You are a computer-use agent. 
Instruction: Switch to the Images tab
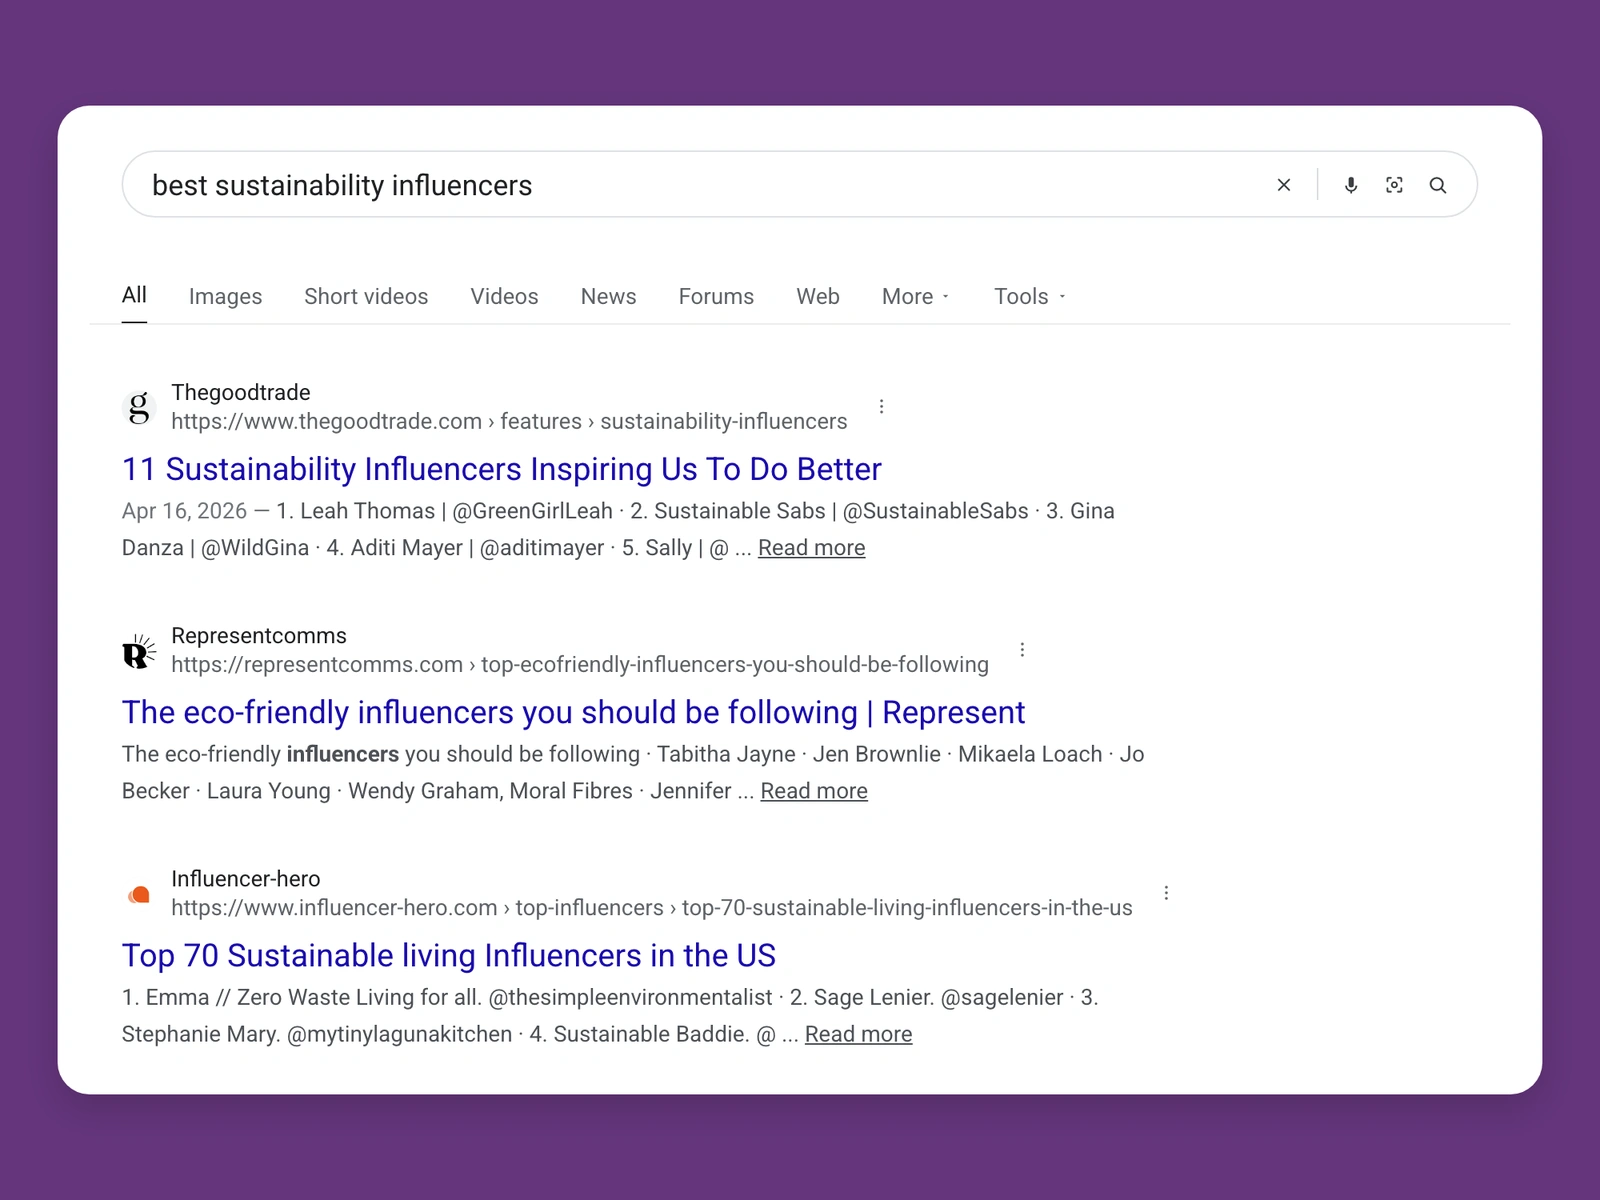coord(225,297)
